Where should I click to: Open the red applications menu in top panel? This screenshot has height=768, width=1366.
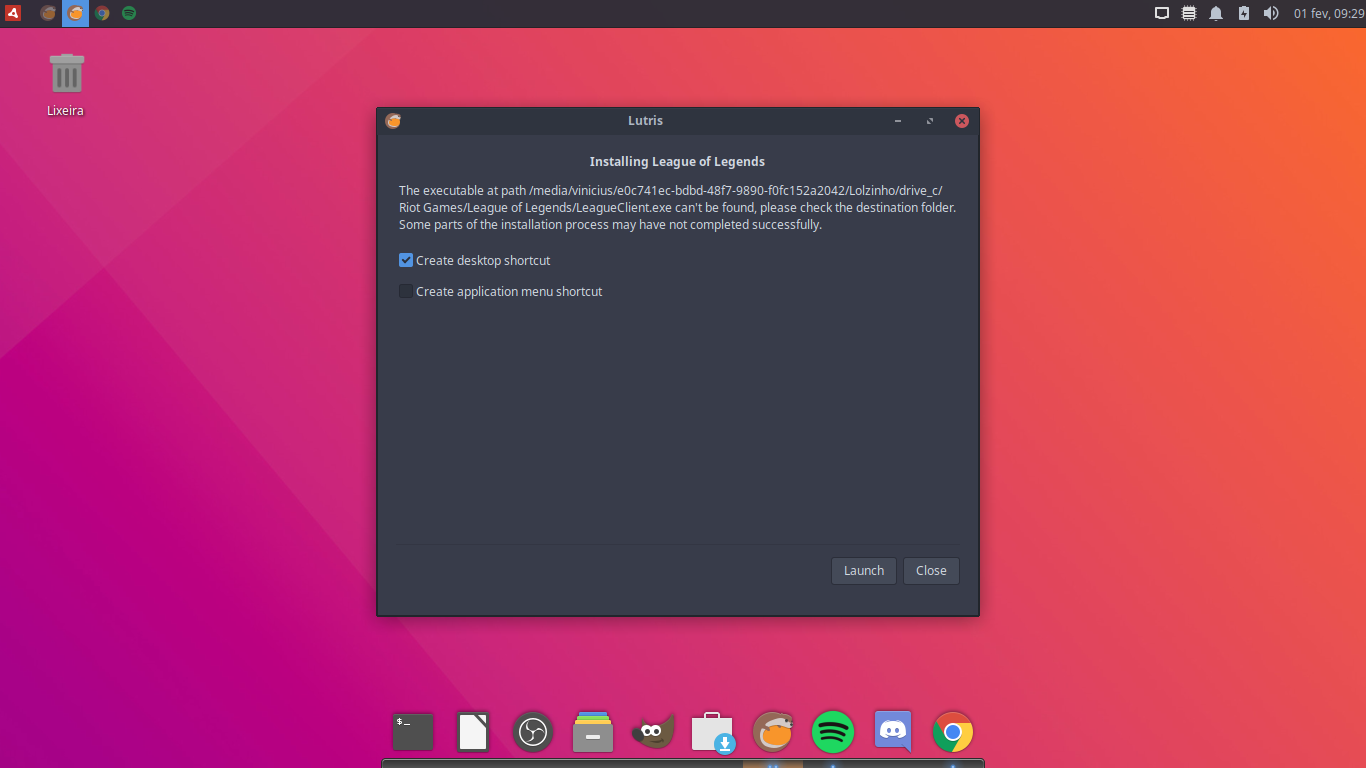pyautogui.click(x=13, y=13)
